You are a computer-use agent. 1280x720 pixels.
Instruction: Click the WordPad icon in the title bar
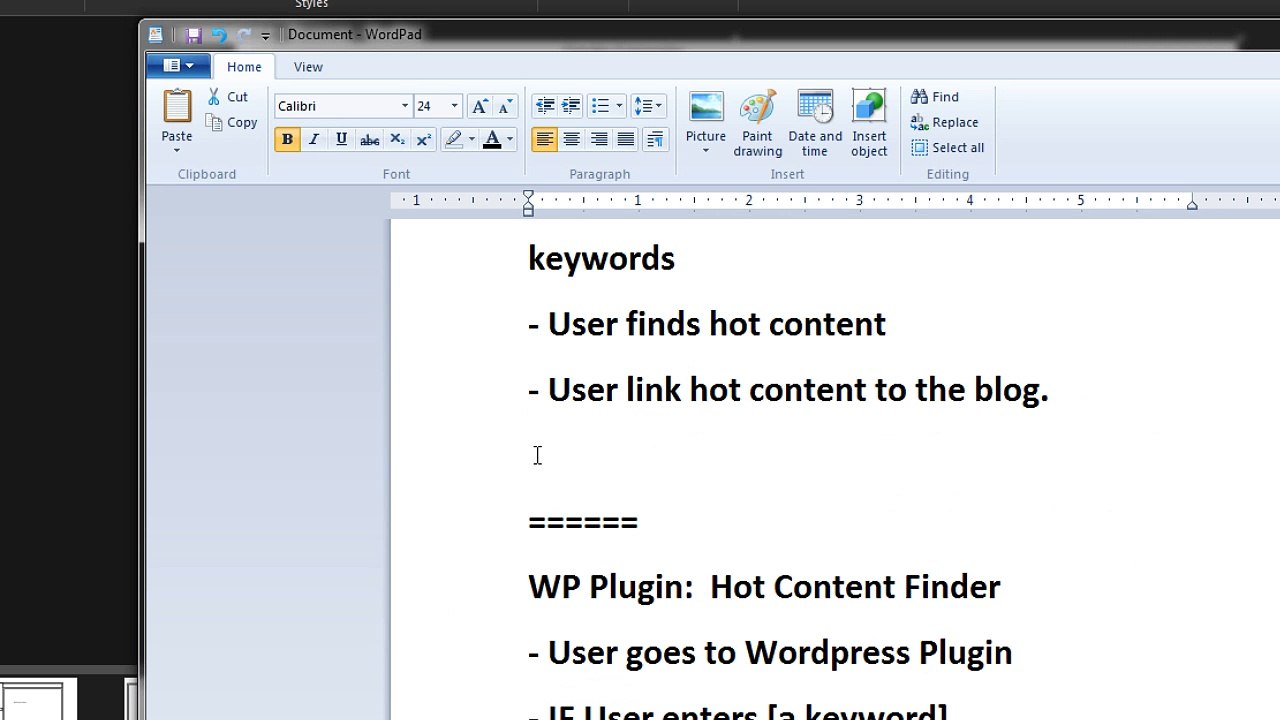point(156,35)
